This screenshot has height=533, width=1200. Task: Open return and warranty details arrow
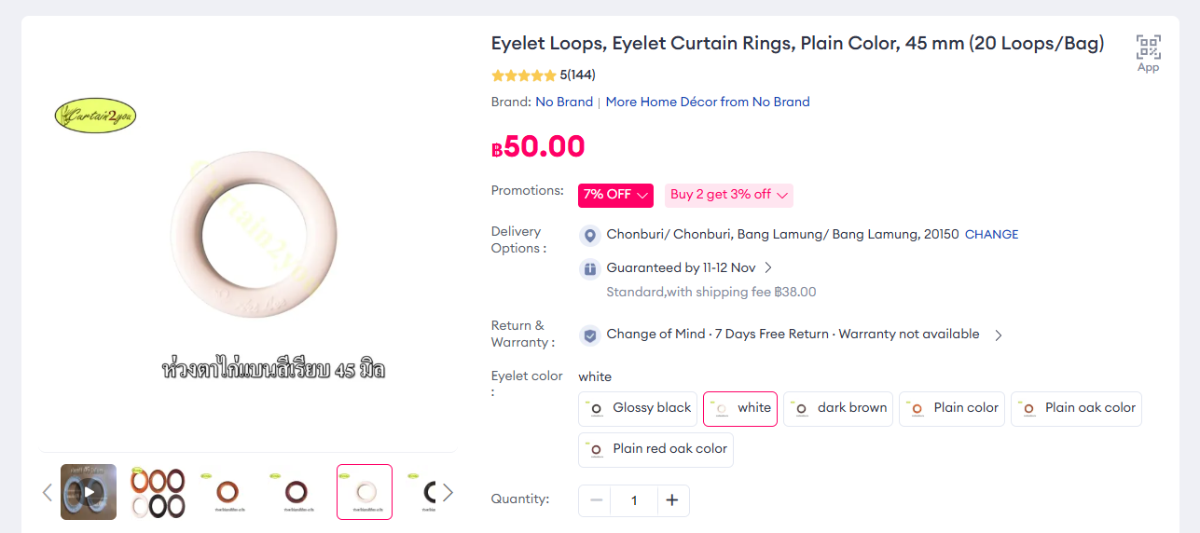point(998,336)
